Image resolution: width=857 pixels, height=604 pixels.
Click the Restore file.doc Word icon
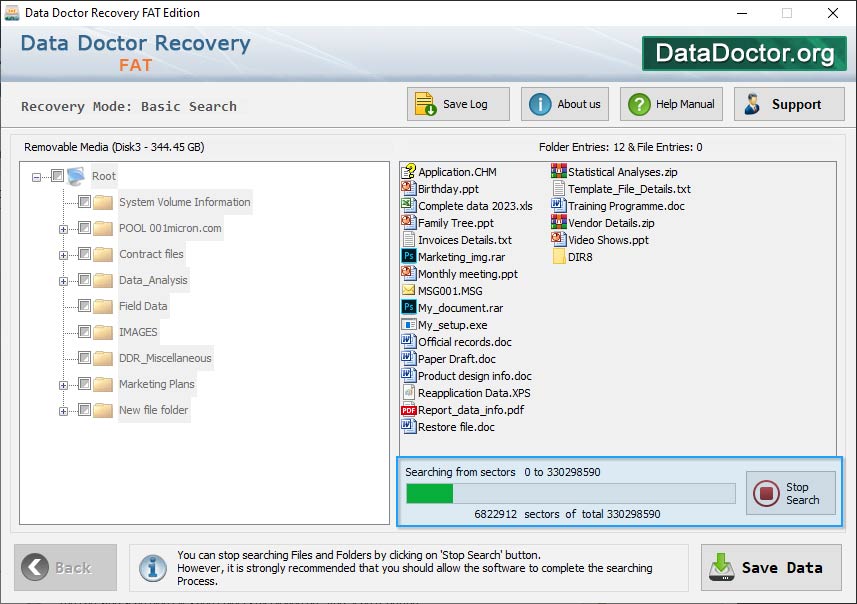(x=408, y=426)
